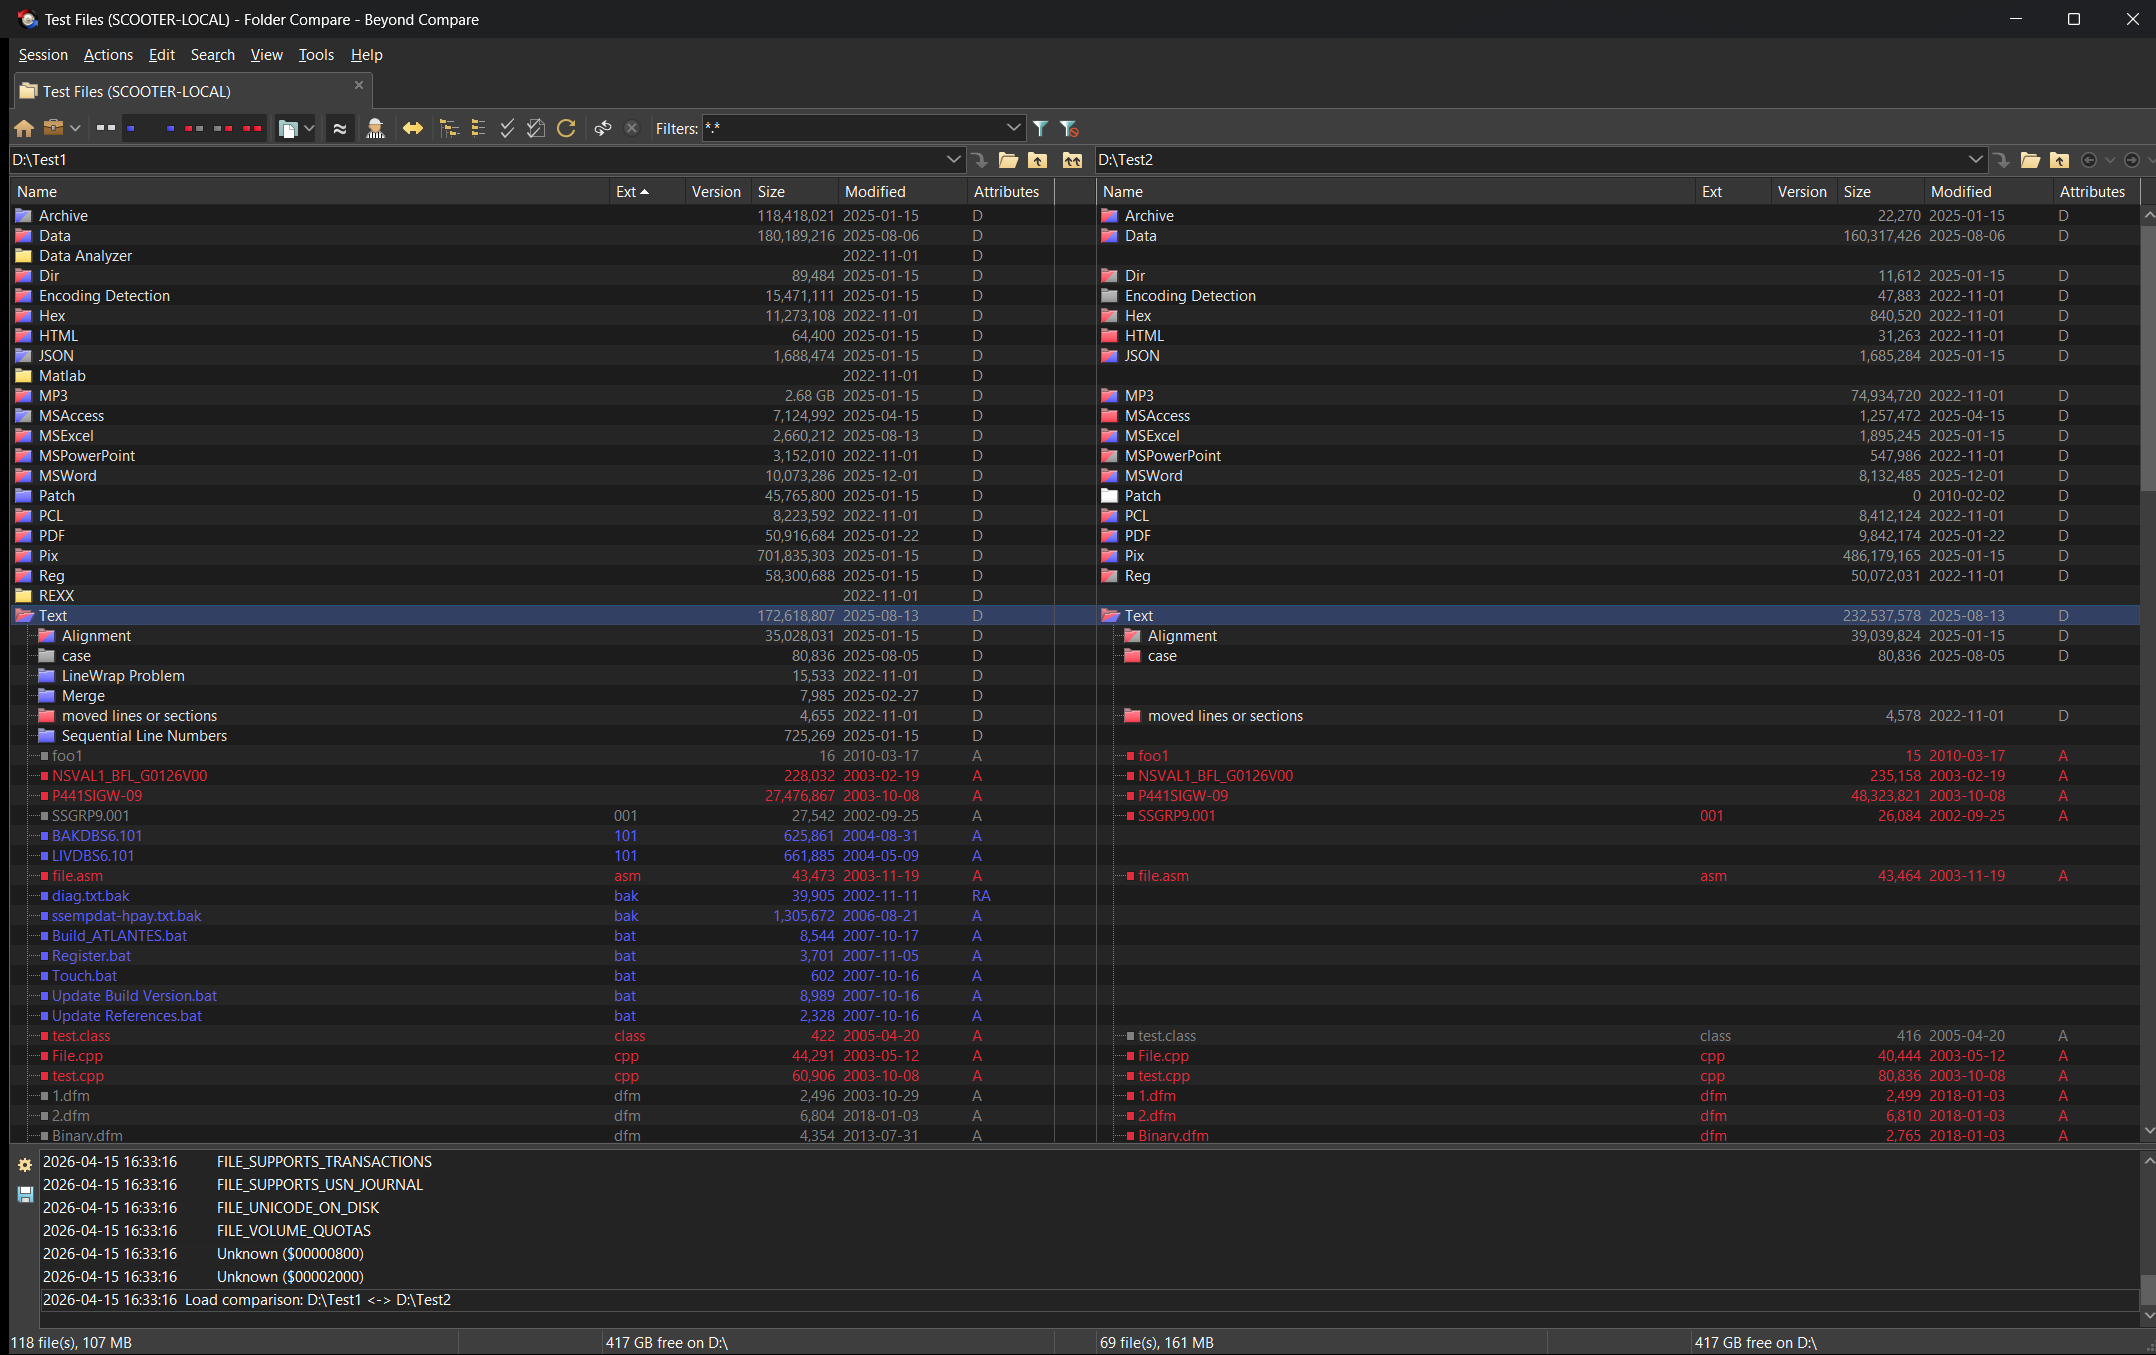Open right path D:\Test2 history dropdown

(x=1975, y=160)
